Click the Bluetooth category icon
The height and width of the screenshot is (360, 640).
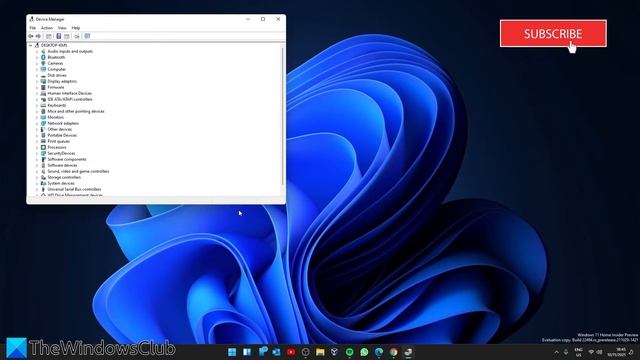[x=43, y=57]
